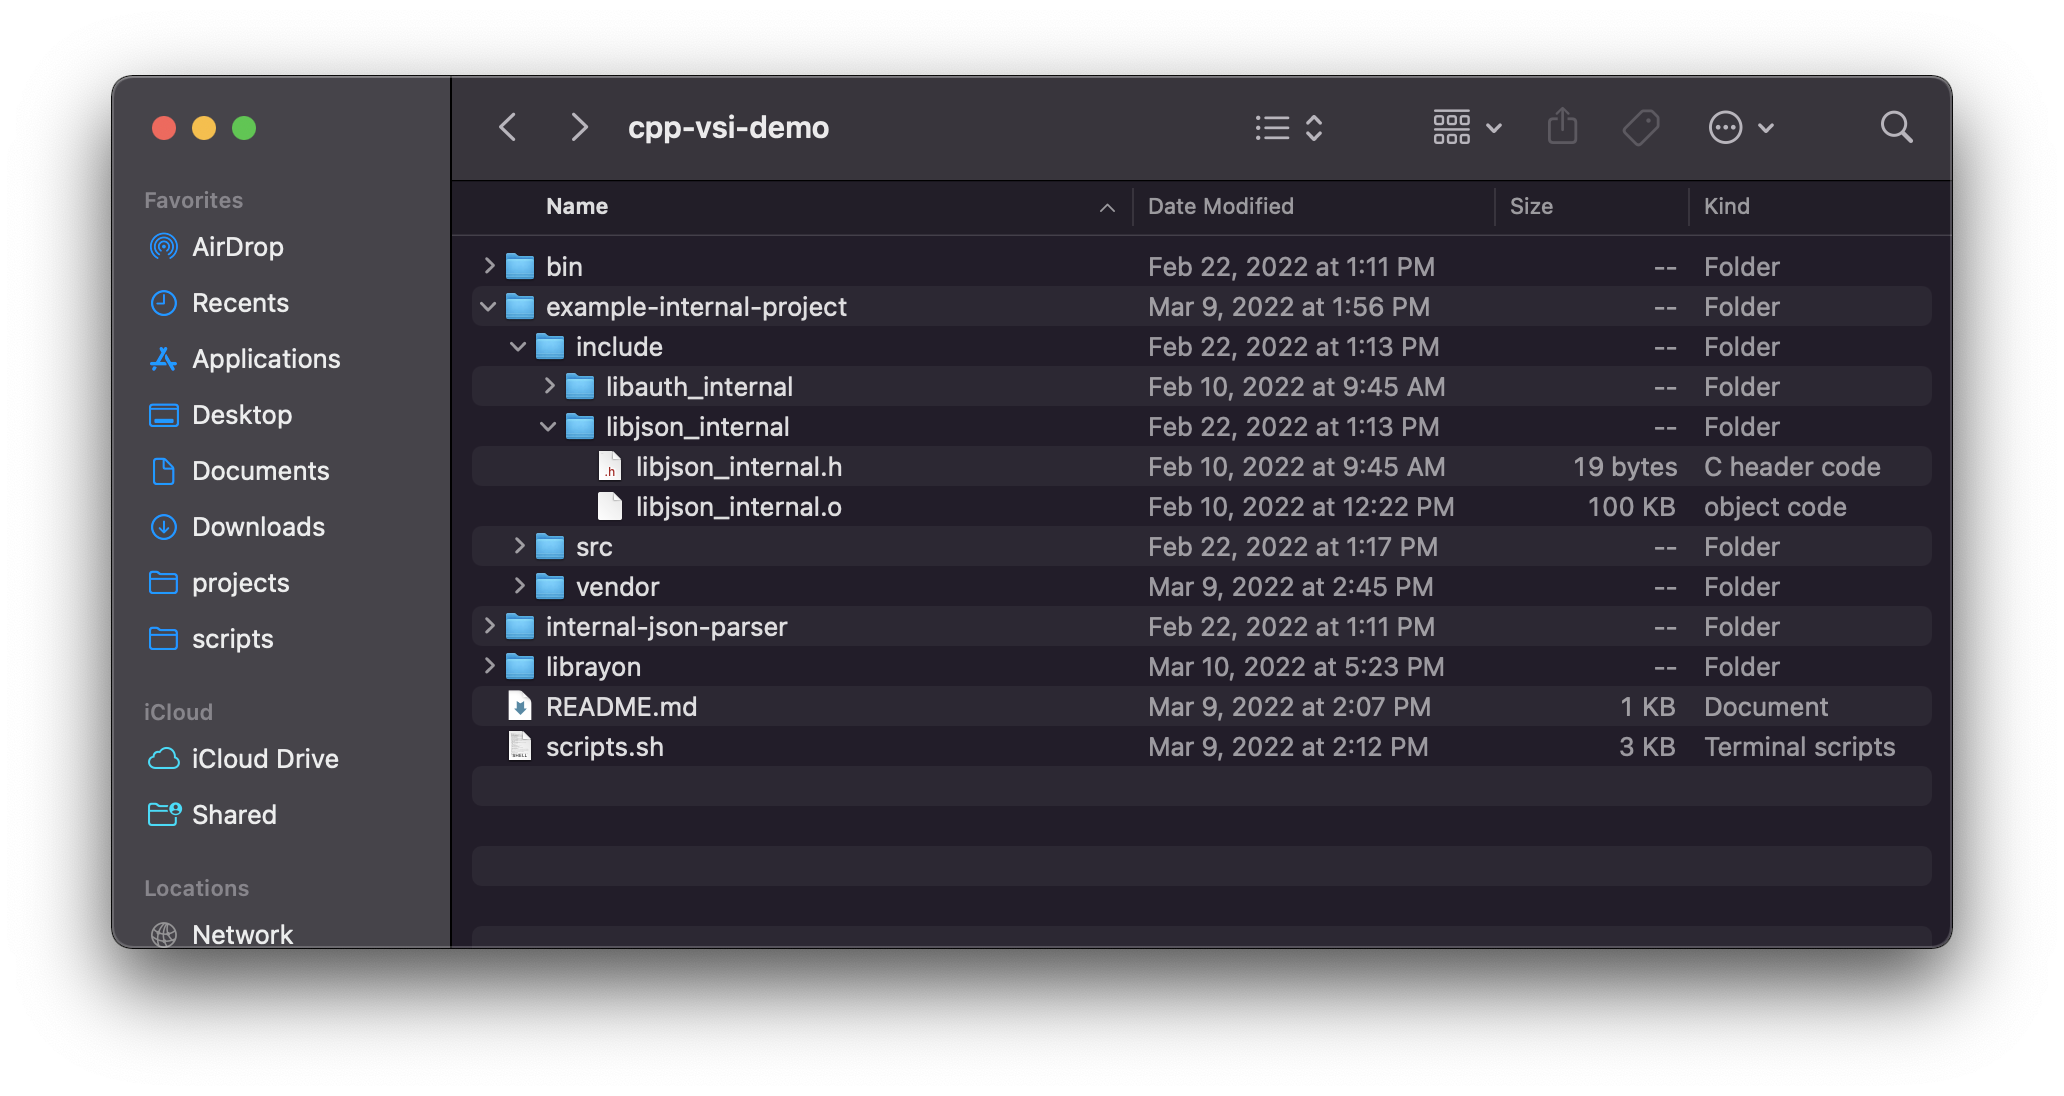Viewport: 2064px width, 1096px height.
Task: Go forward with the right arrow button
Action: click(x=578, y=128)
